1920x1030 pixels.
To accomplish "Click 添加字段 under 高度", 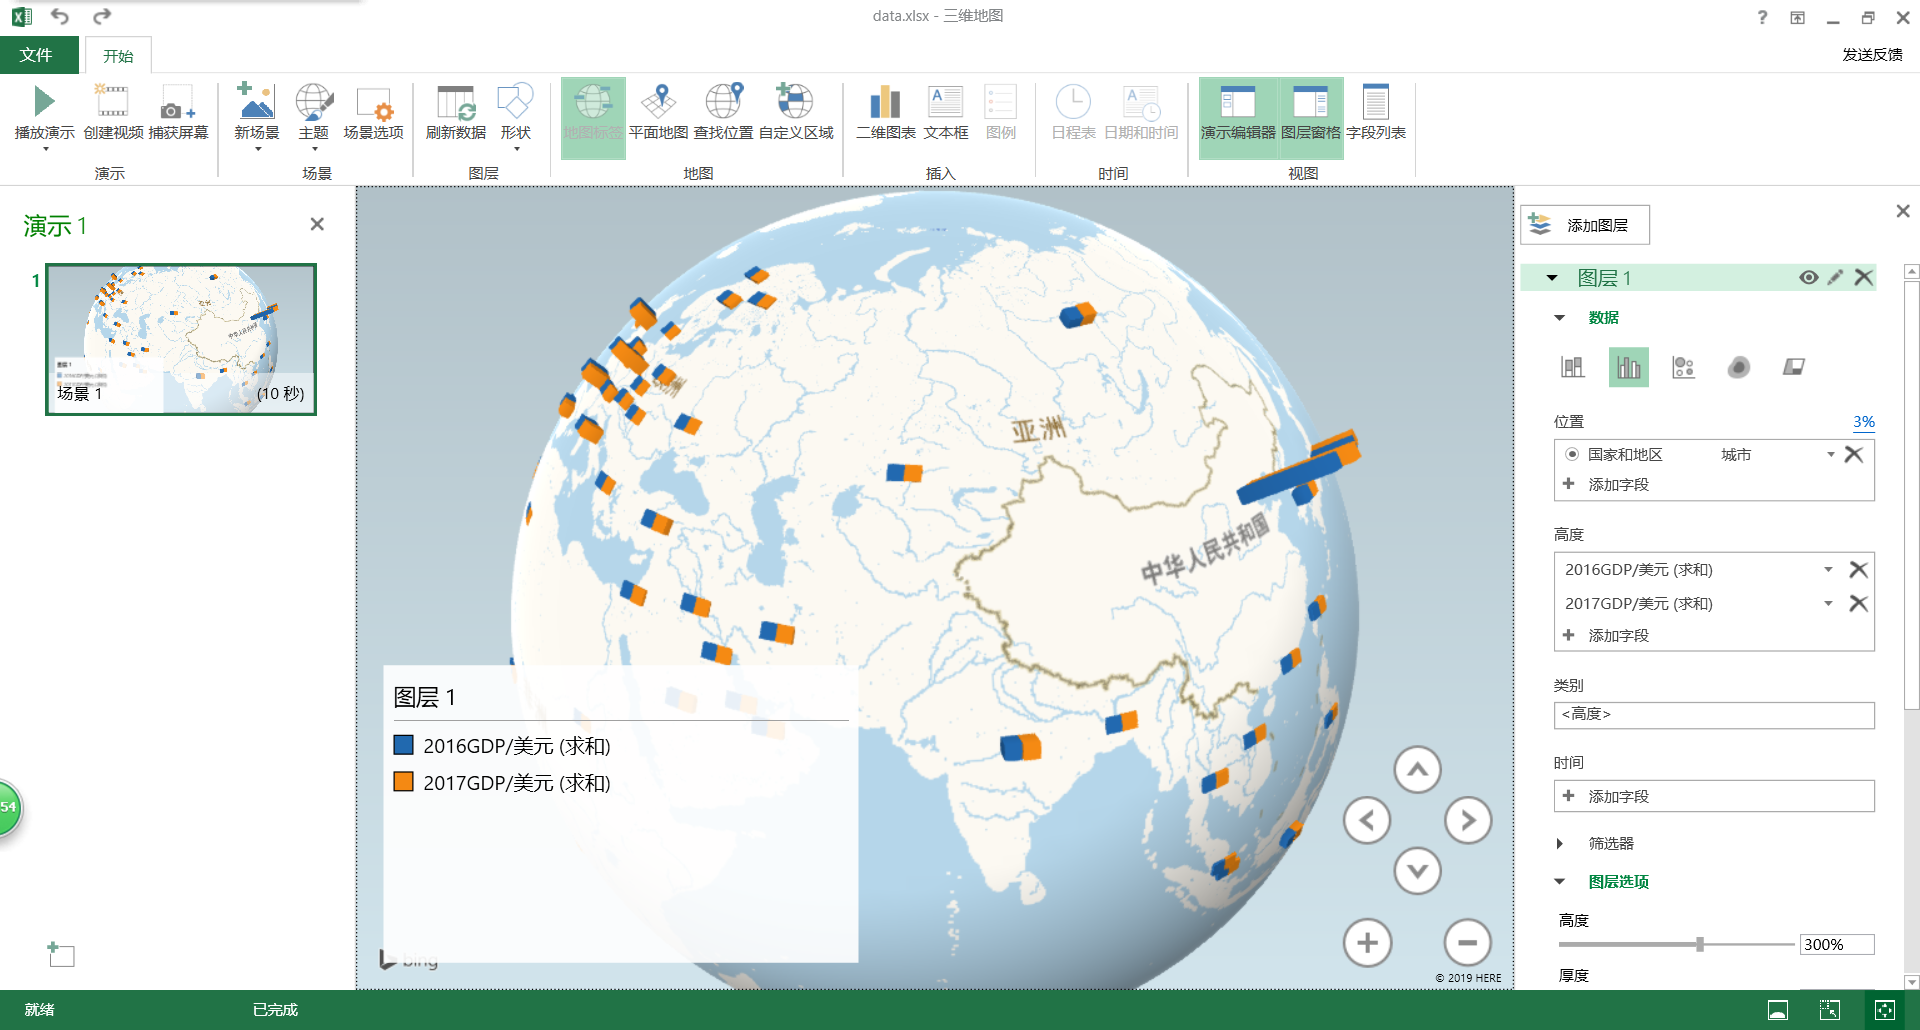I will click(1618, 635).
